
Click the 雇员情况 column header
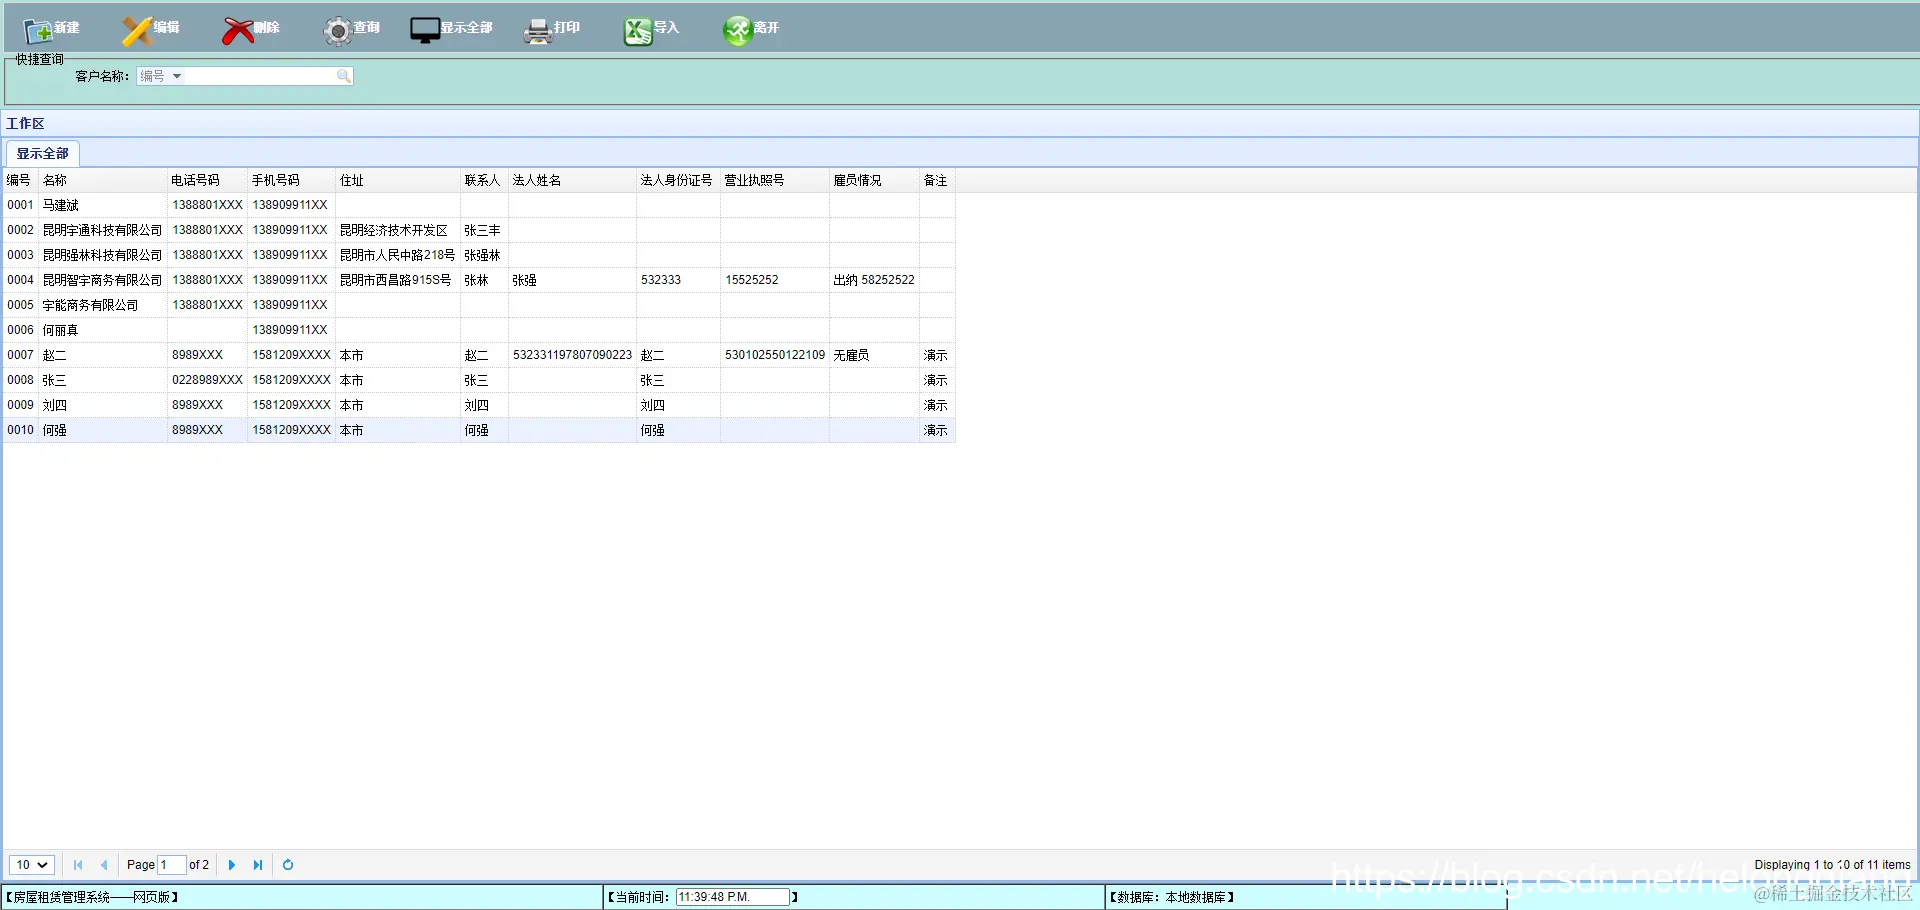(x=874, y=181)
